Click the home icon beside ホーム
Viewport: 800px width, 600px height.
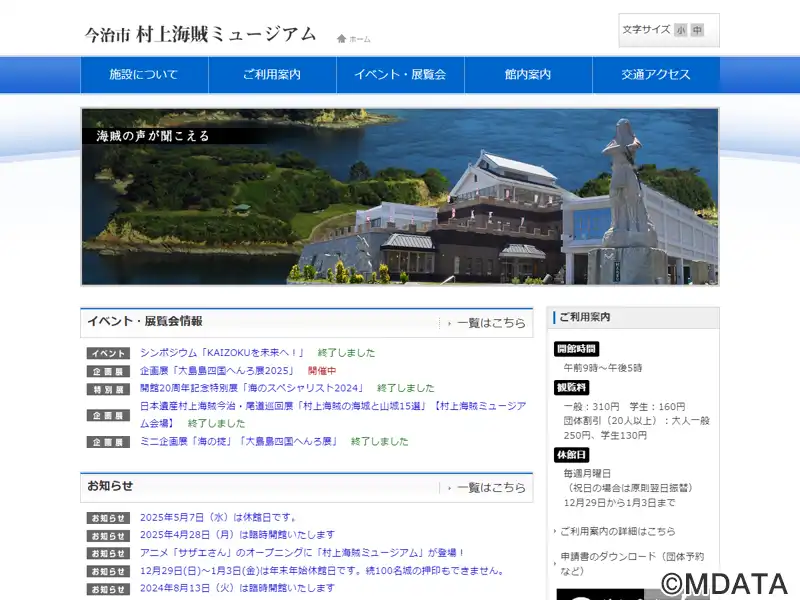341,39
